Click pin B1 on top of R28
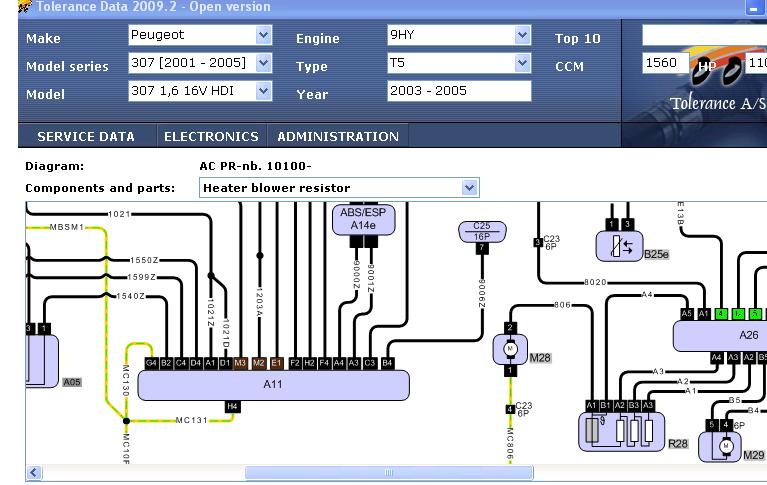 point(606,406)
